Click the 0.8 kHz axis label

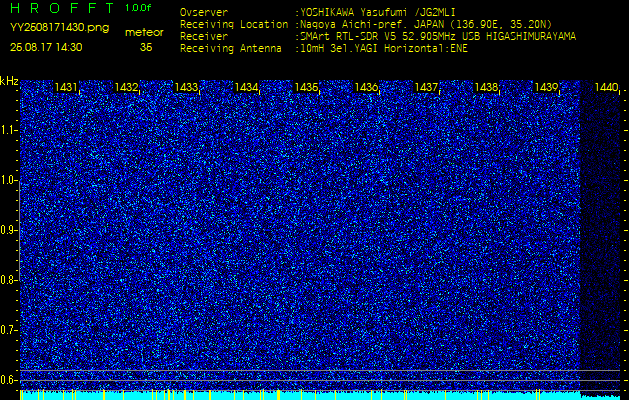click(x=9, y=280)
